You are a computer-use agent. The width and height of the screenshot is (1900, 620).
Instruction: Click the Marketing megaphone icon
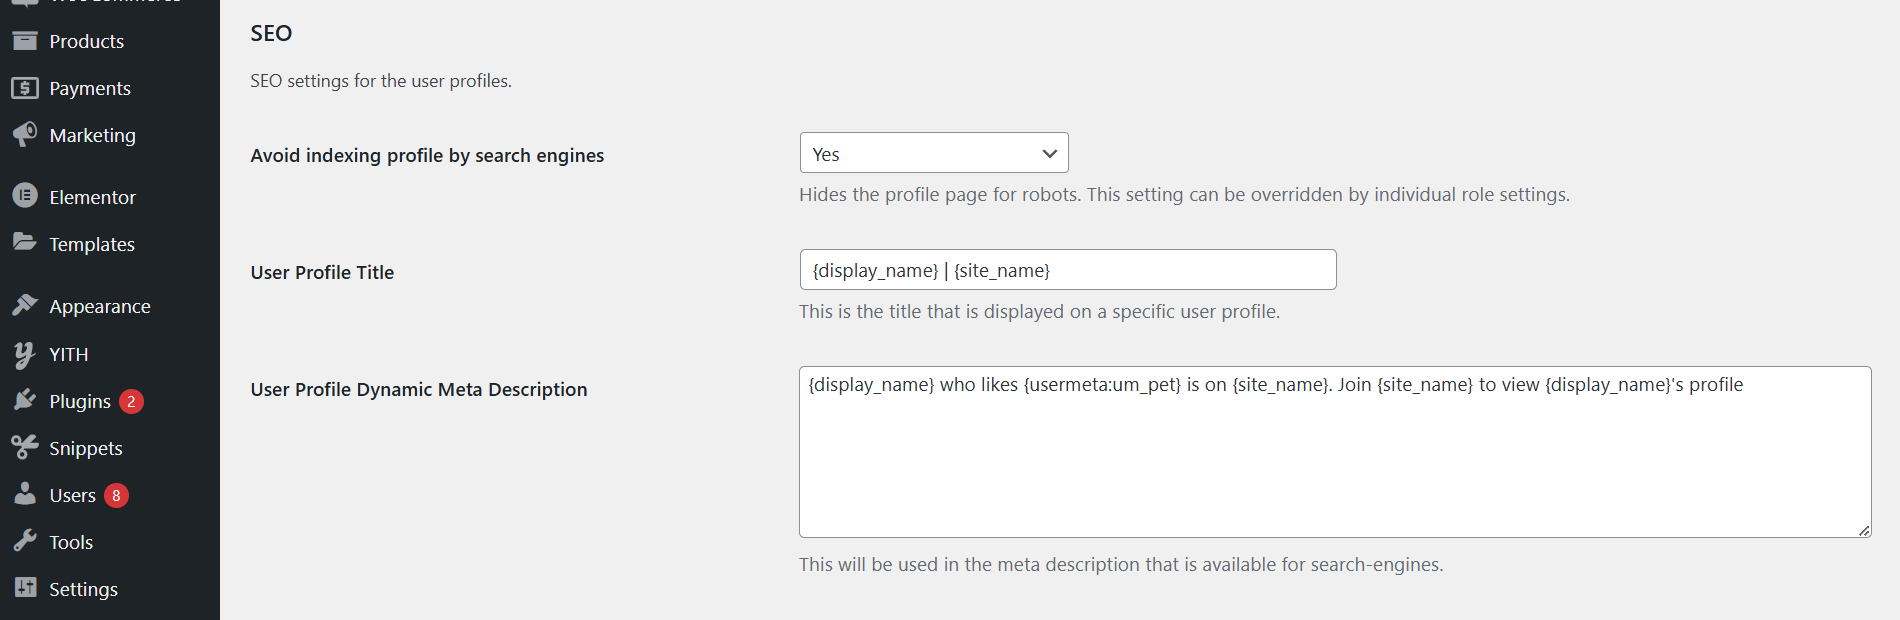click(x=25, y=134)
